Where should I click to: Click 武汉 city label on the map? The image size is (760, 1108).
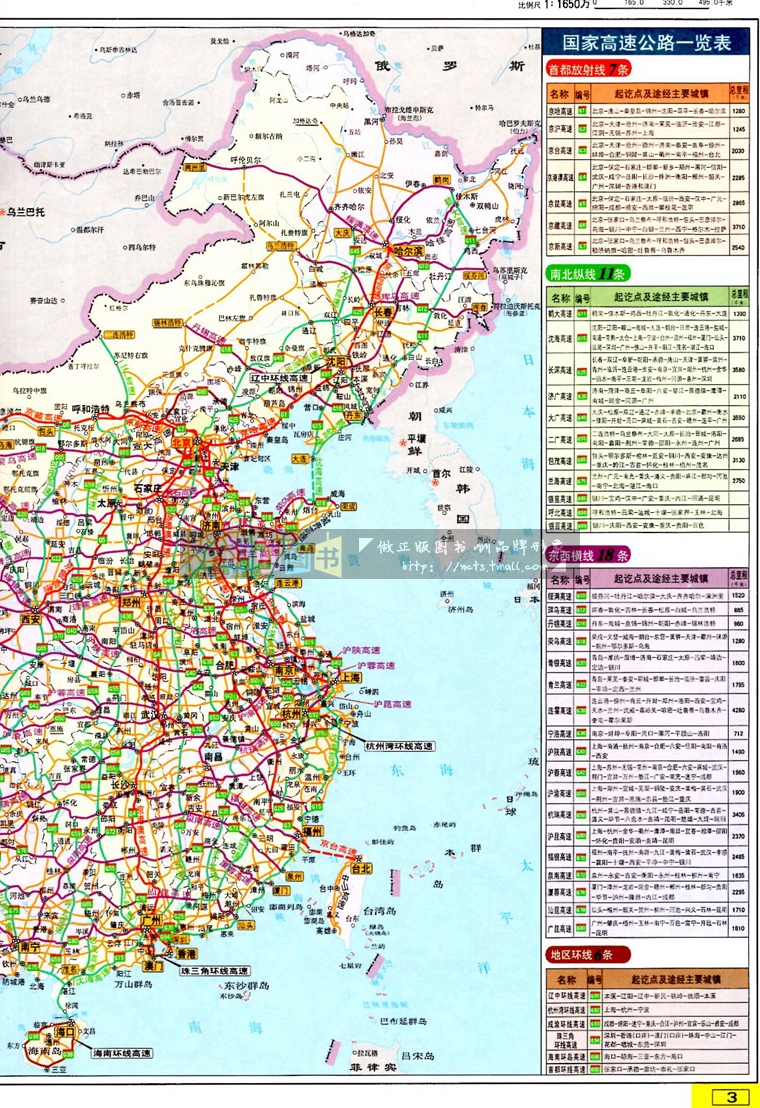point(150,715)
